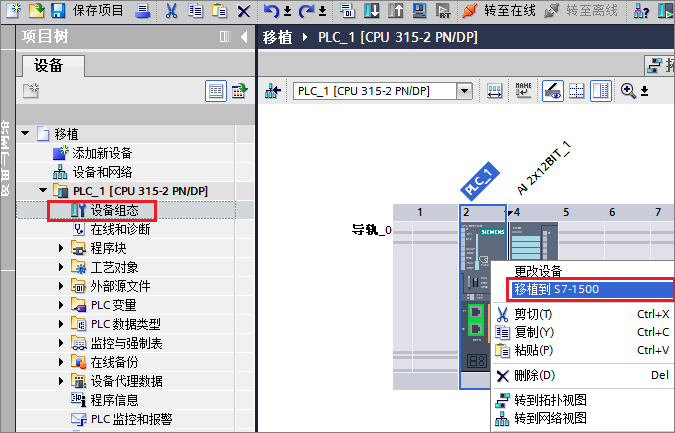Toggle the page break grid icon
675x433 pixels.
pyautogui.click(x=576, y=91)
